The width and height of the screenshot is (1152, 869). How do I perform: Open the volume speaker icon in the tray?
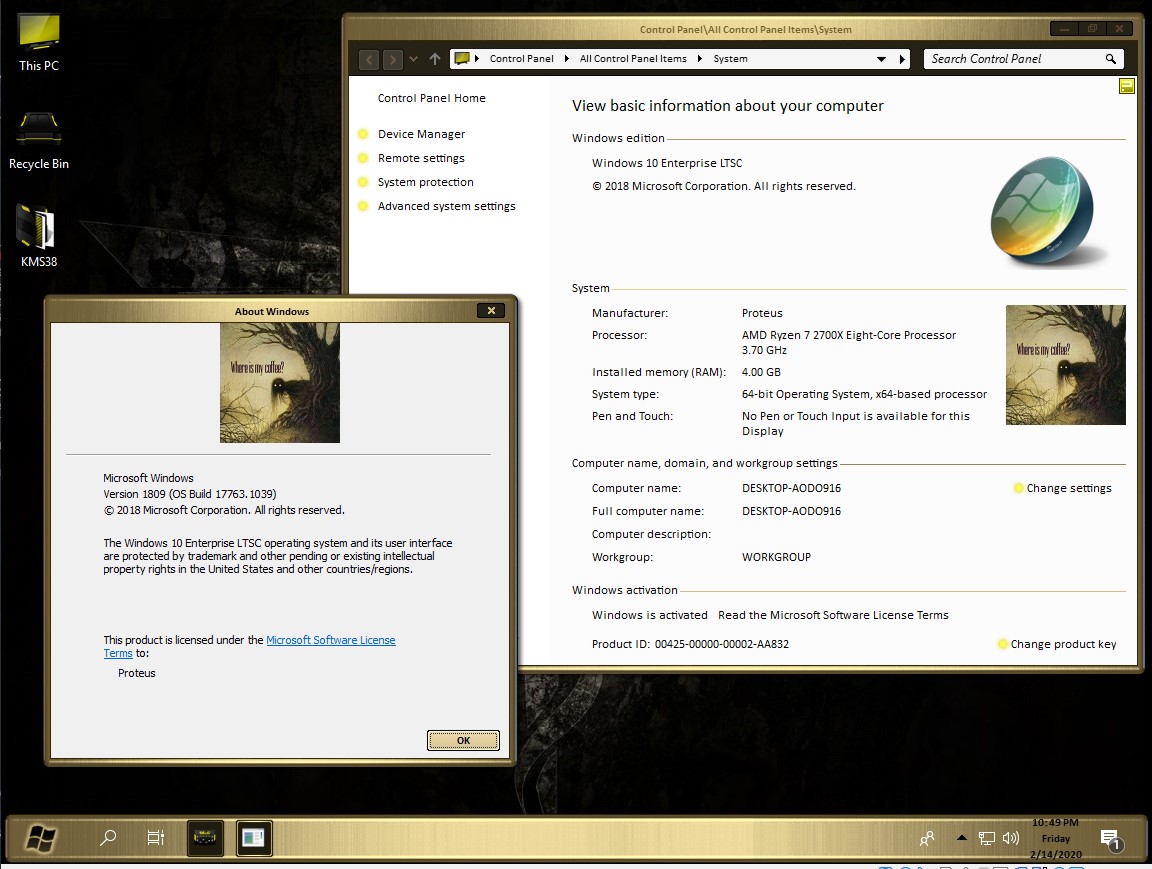click(1011, 838)
